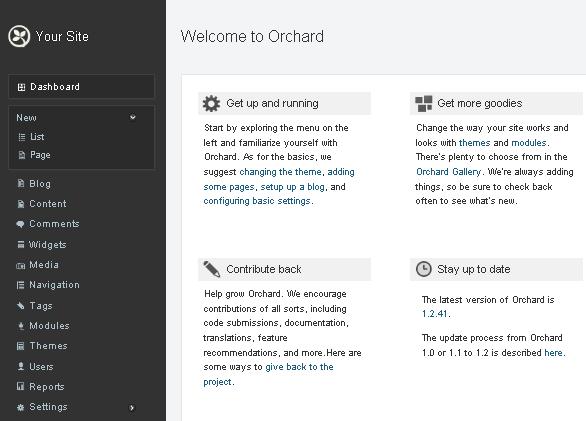
Task: Follow the setup up a blog link
Action: point(292,187)
